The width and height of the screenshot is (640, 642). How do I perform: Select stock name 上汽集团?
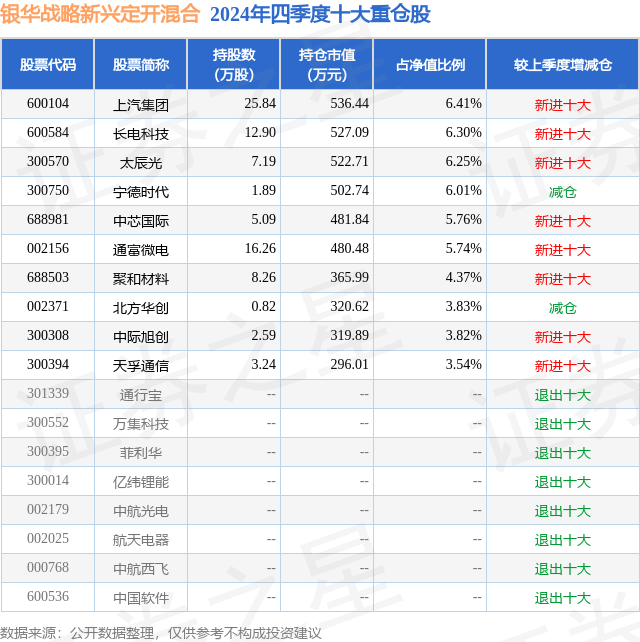coord(141,105)
